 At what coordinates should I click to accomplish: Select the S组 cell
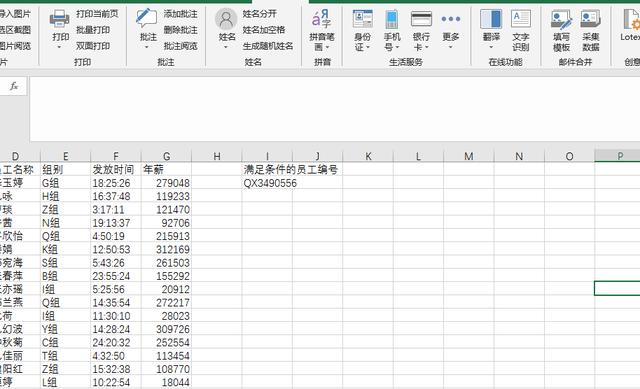(x=65, y=263)
